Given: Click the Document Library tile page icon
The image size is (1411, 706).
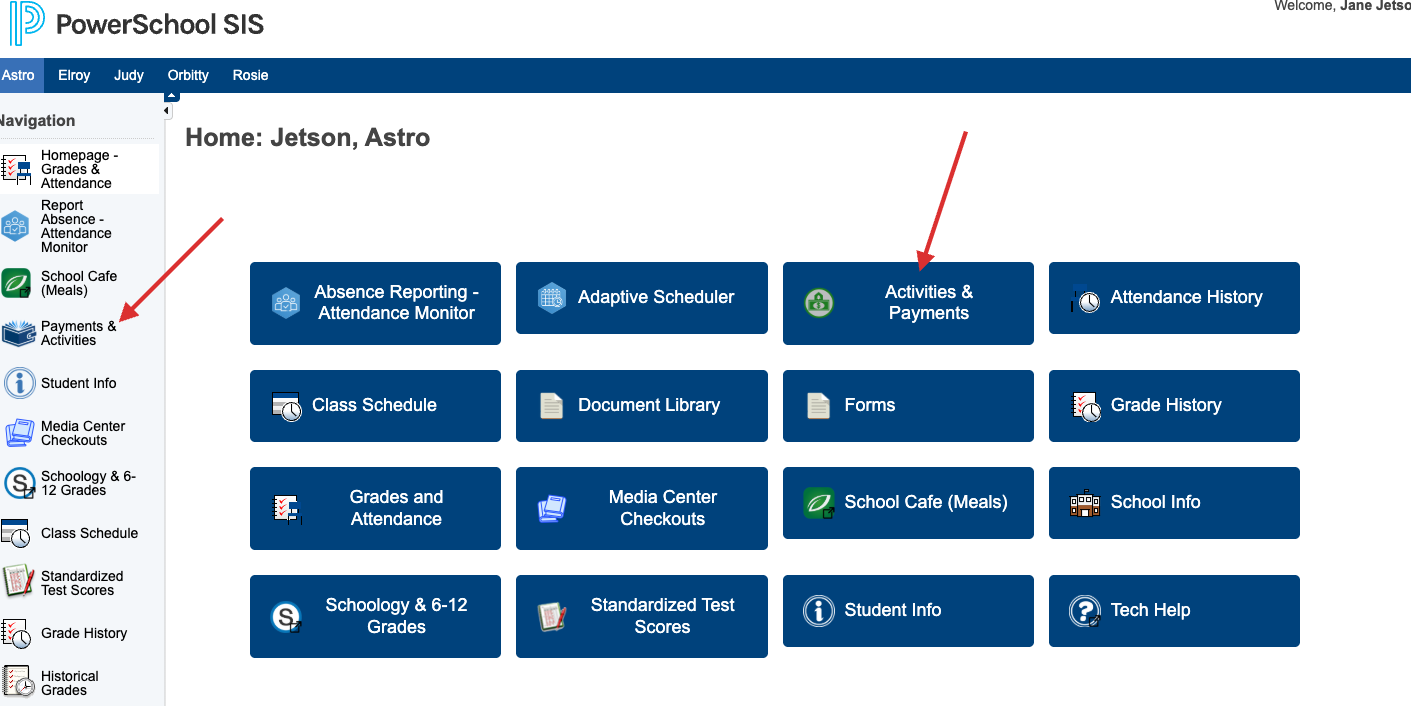Looking at the screenshot, I should coord(552,405).
